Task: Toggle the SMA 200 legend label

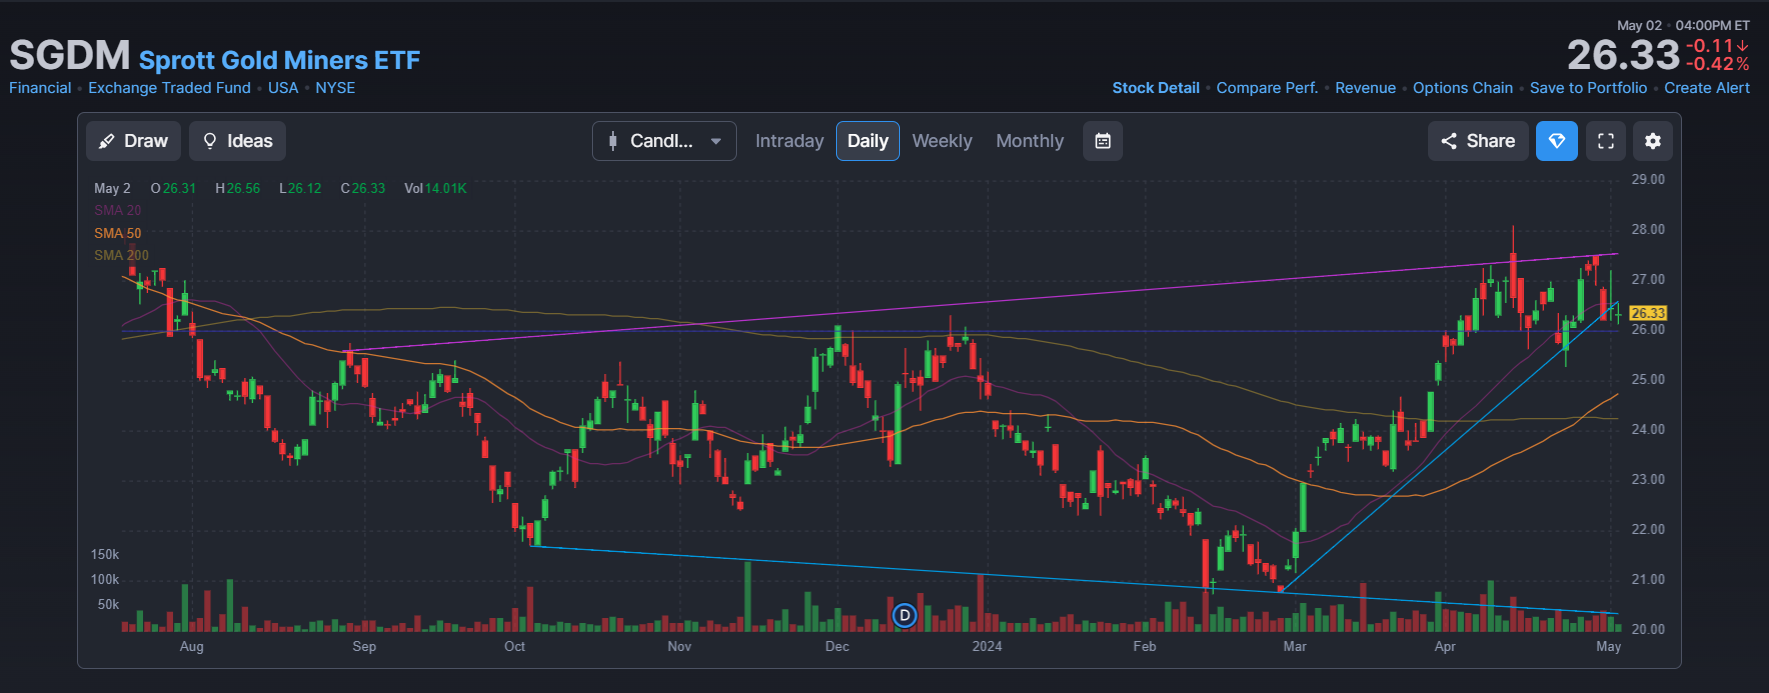Action: (x=121, y=255)
